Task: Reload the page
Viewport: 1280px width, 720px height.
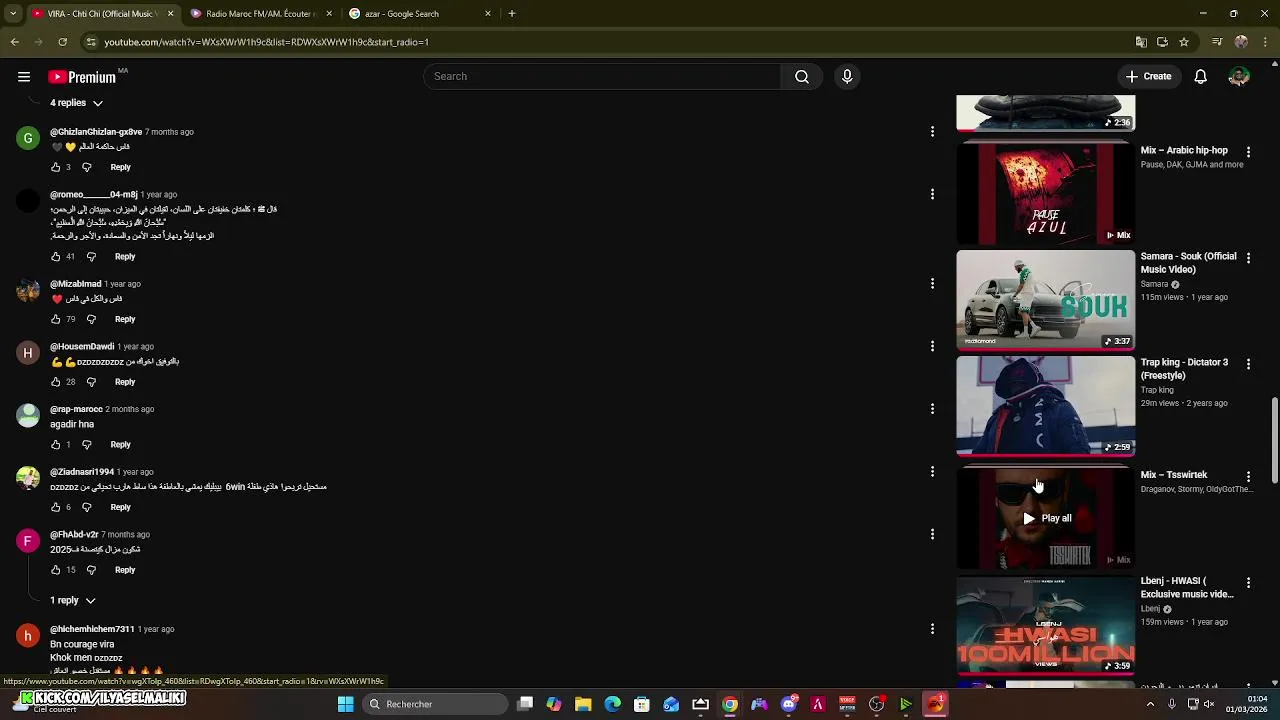Action: (x=62, y=42)
